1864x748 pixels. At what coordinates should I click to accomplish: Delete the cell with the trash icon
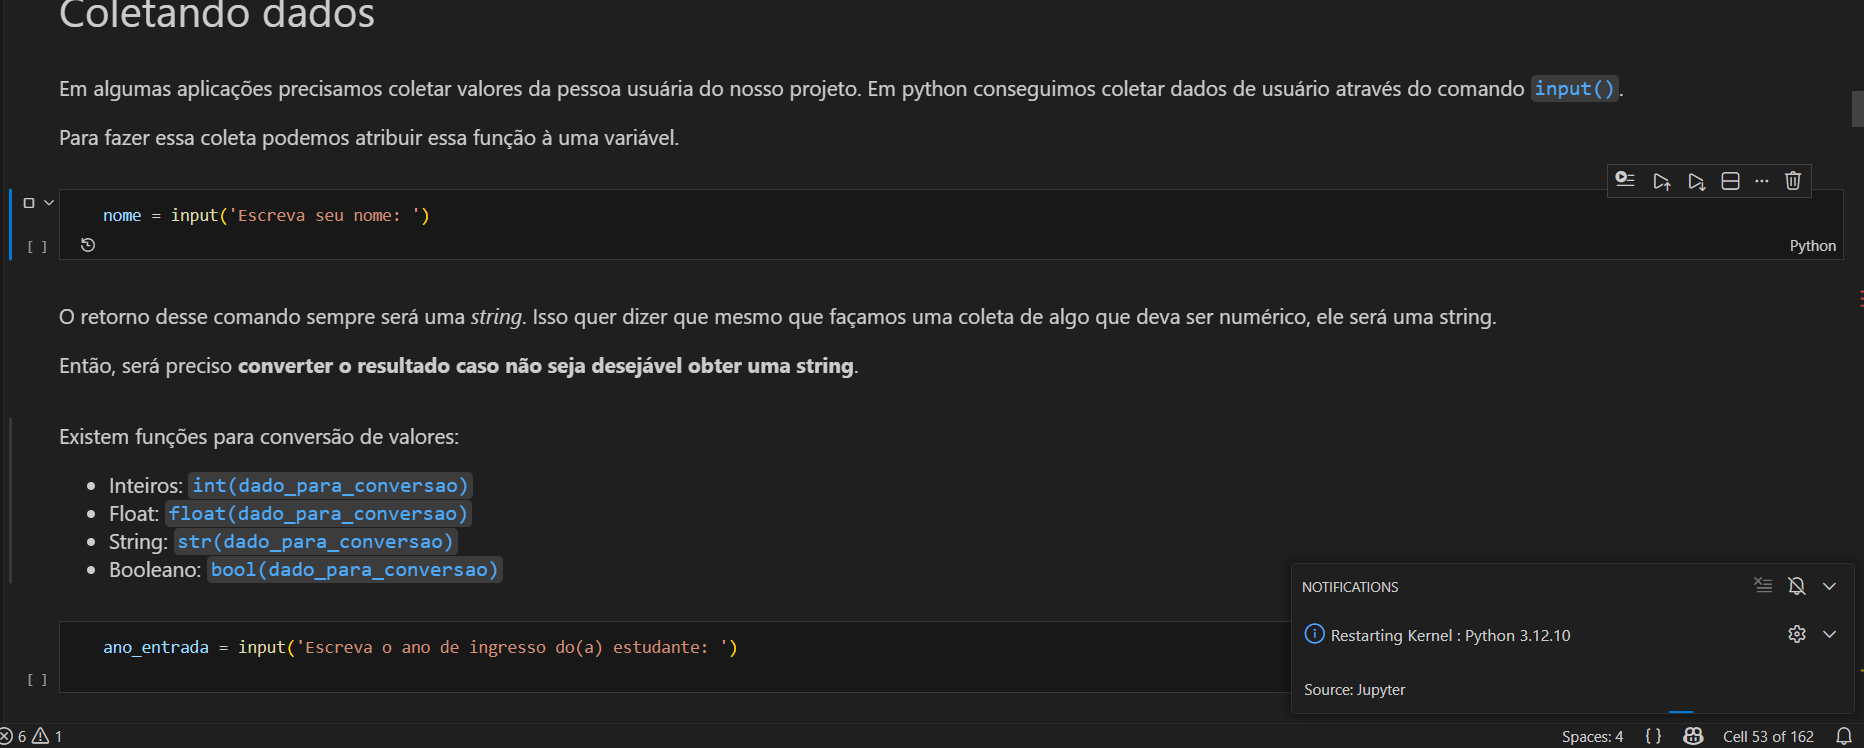[x=1793, y=181]
